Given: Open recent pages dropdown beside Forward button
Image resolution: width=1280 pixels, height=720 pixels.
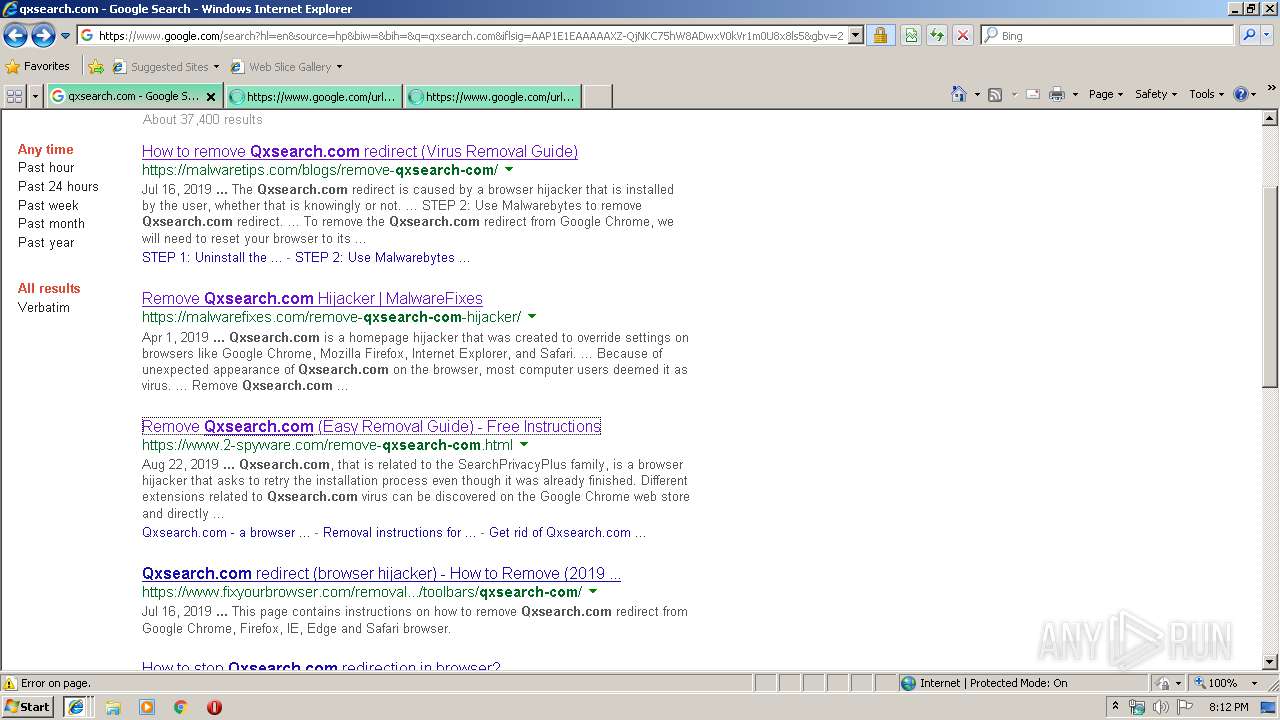Looking at the screenshot, I should [x=65, y=36].
